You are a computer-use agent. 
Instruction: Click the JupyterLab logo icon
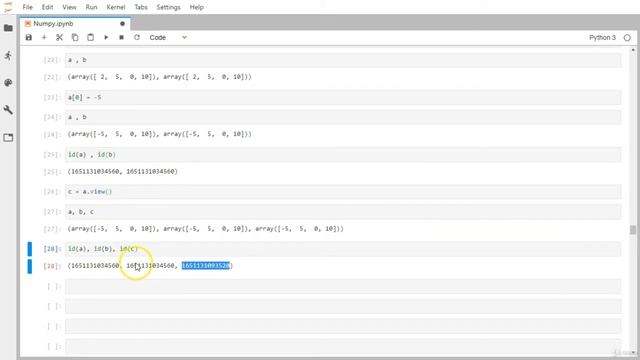8,7
